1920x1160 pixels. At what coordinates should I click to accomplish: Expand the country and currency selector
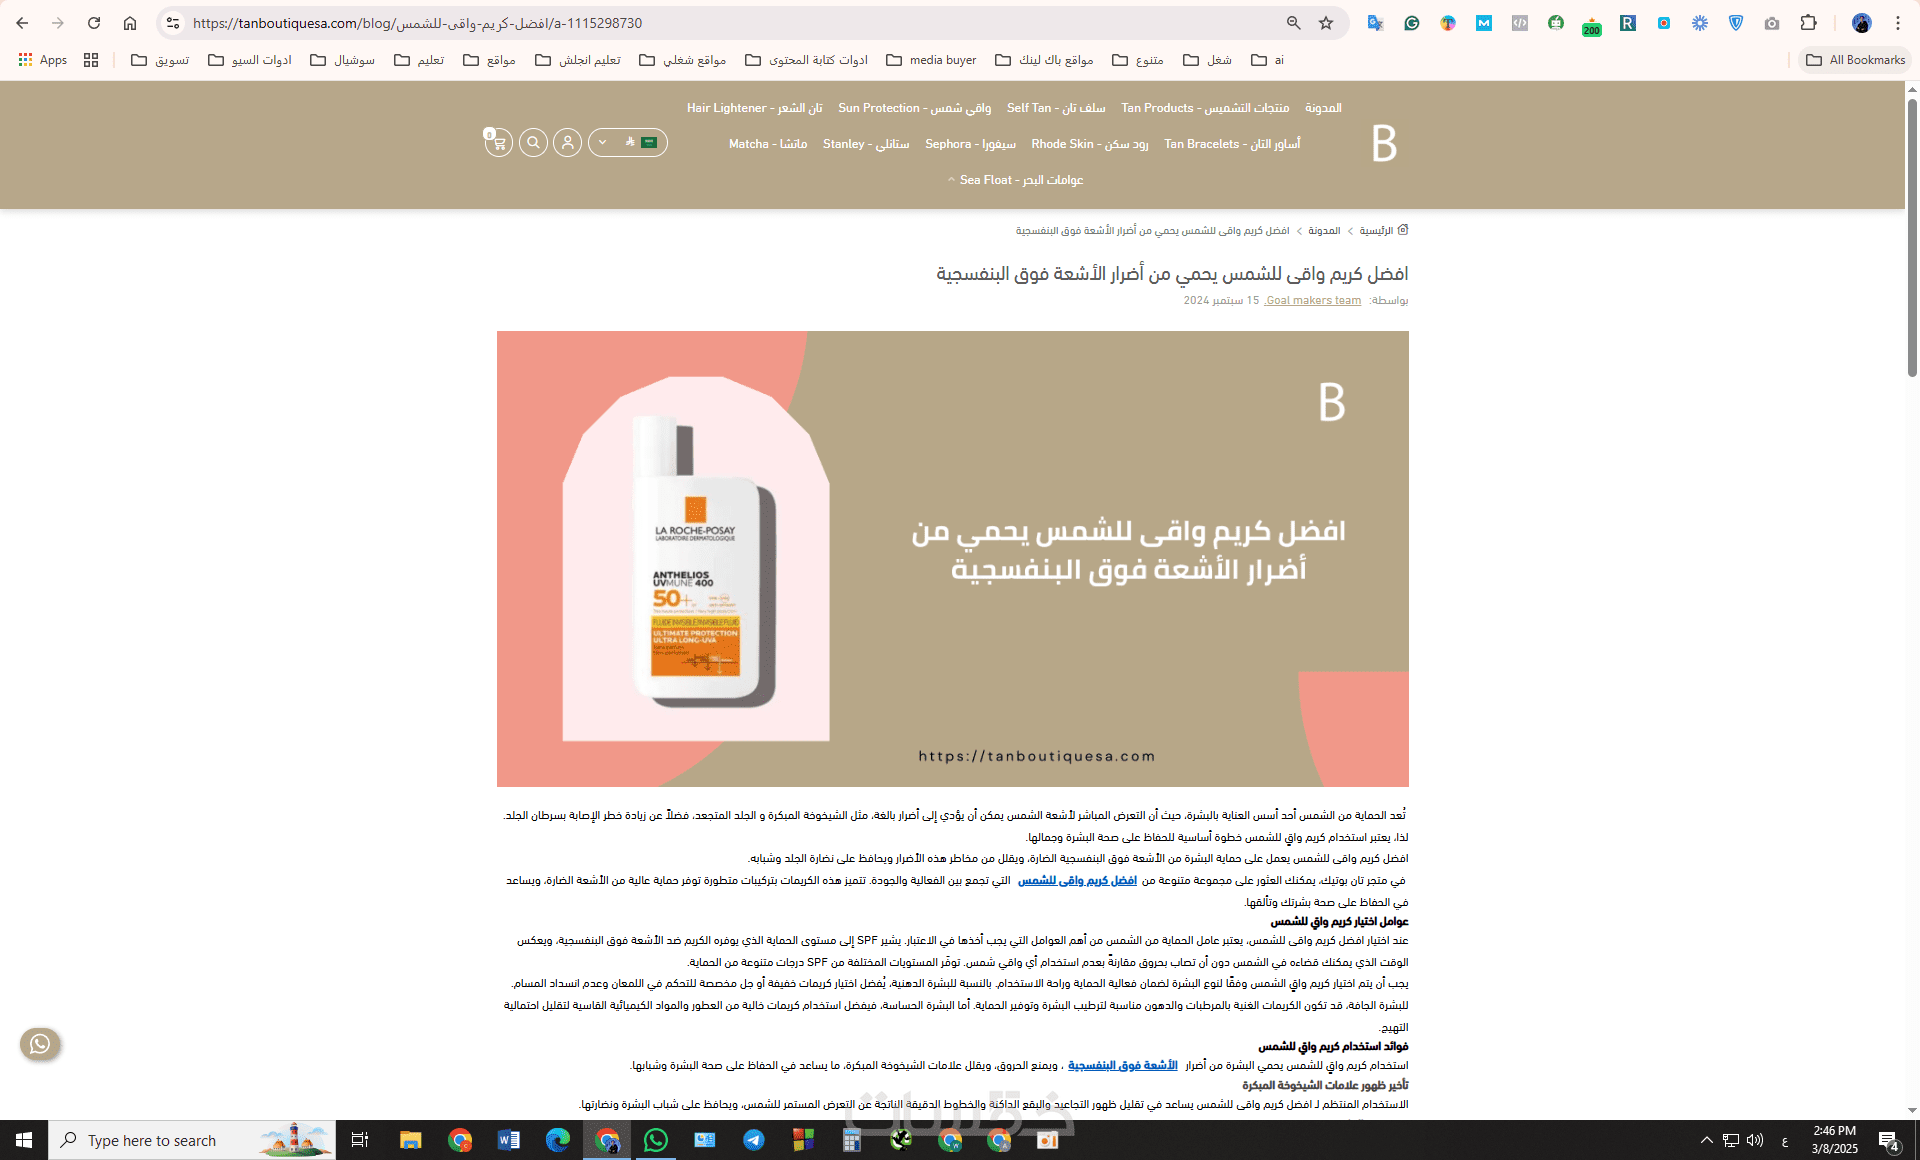pyautogui.click(x=627, y=143)
